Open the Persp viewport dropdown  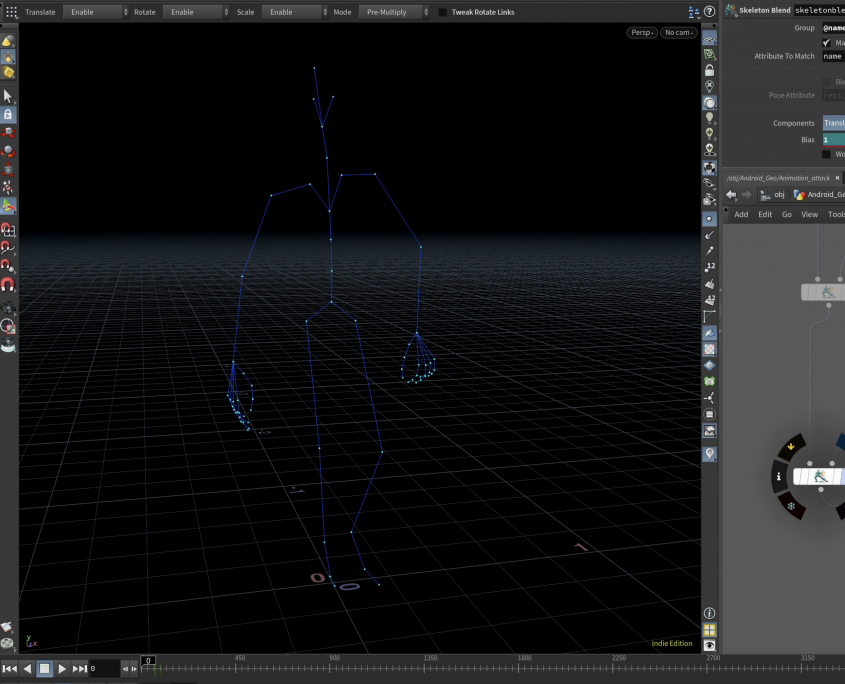pyautogui.click(x=642, y=33)
